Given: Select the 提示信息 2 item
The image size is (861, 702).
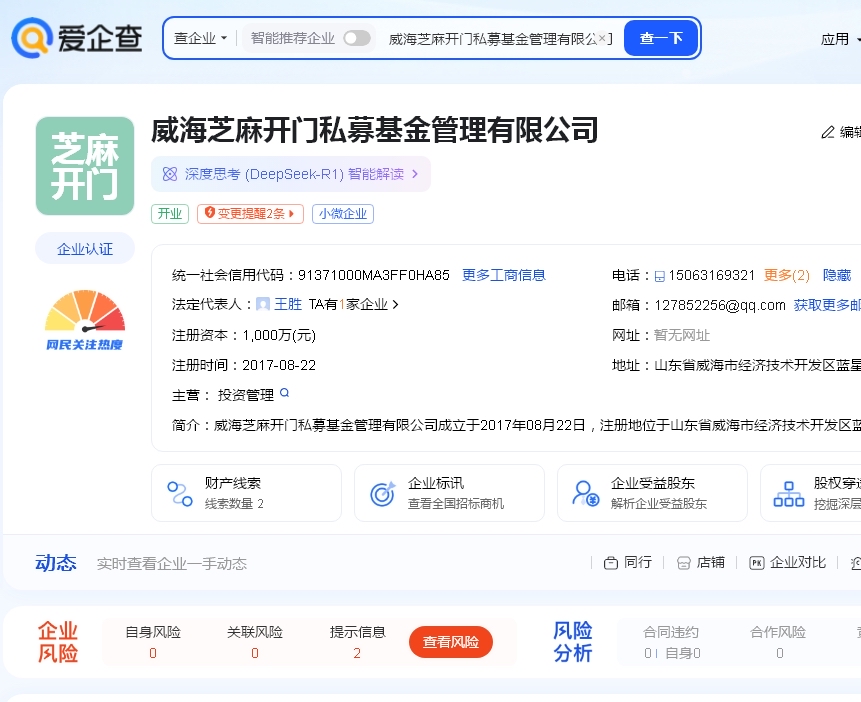Looking at the screenshot, I should pos(357,642).
